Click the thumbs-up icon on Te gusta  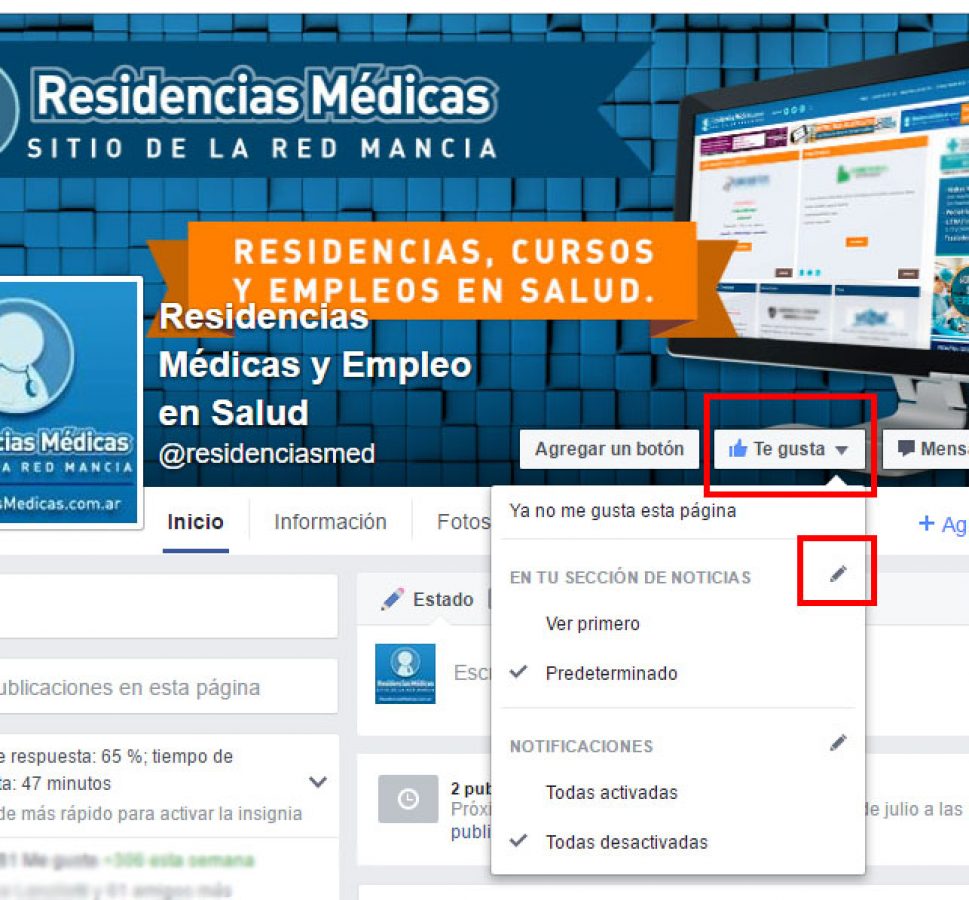[738, 449]
